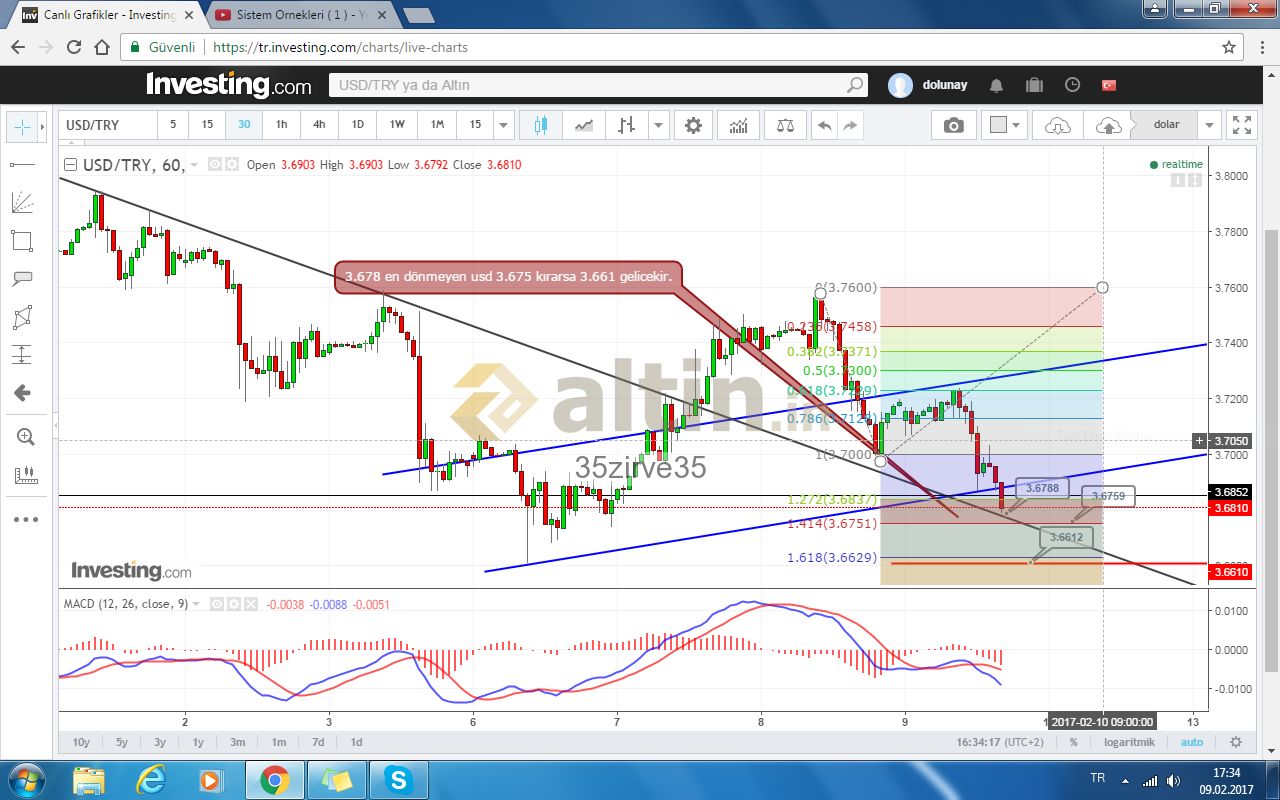Click the USD/TRY symbol input field
The height and width of the screenshot is (800, 1280).
(x=108, y=125)
